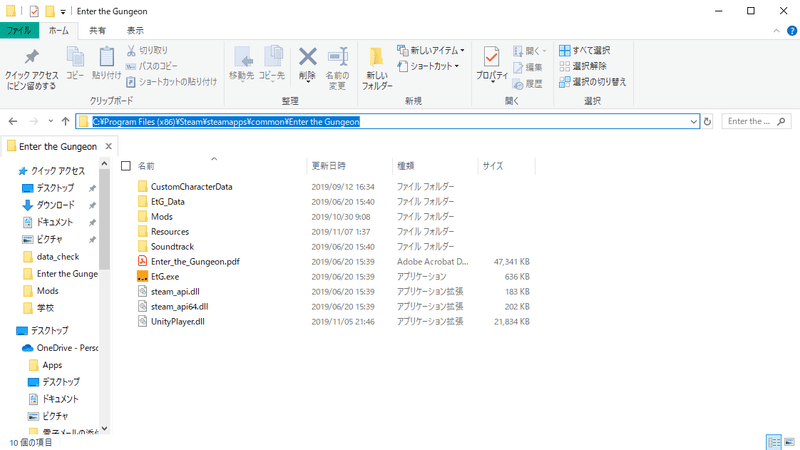Select the steam_api64.dll file
Viewport: 800px width, 450px height.
(x=173, y=307)
